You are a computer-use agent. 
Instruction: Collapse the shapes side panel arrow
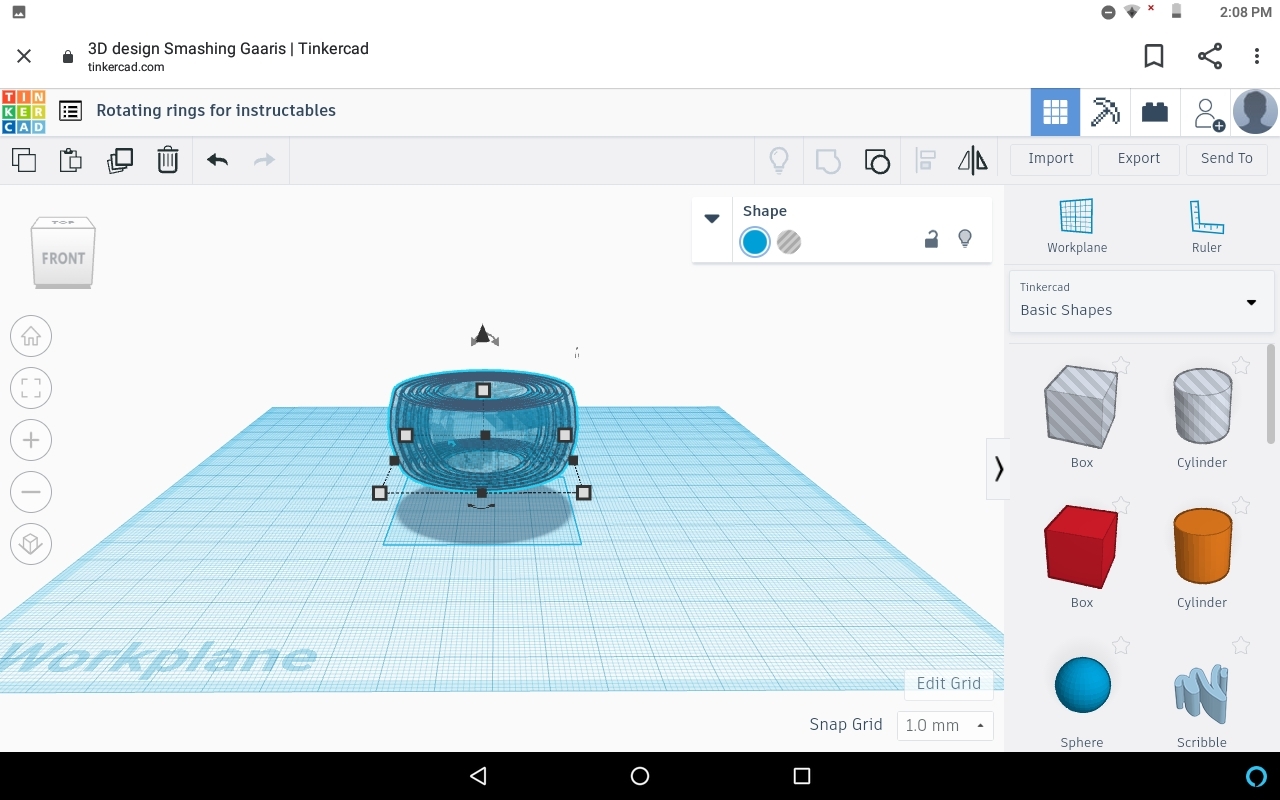(998, 468)
